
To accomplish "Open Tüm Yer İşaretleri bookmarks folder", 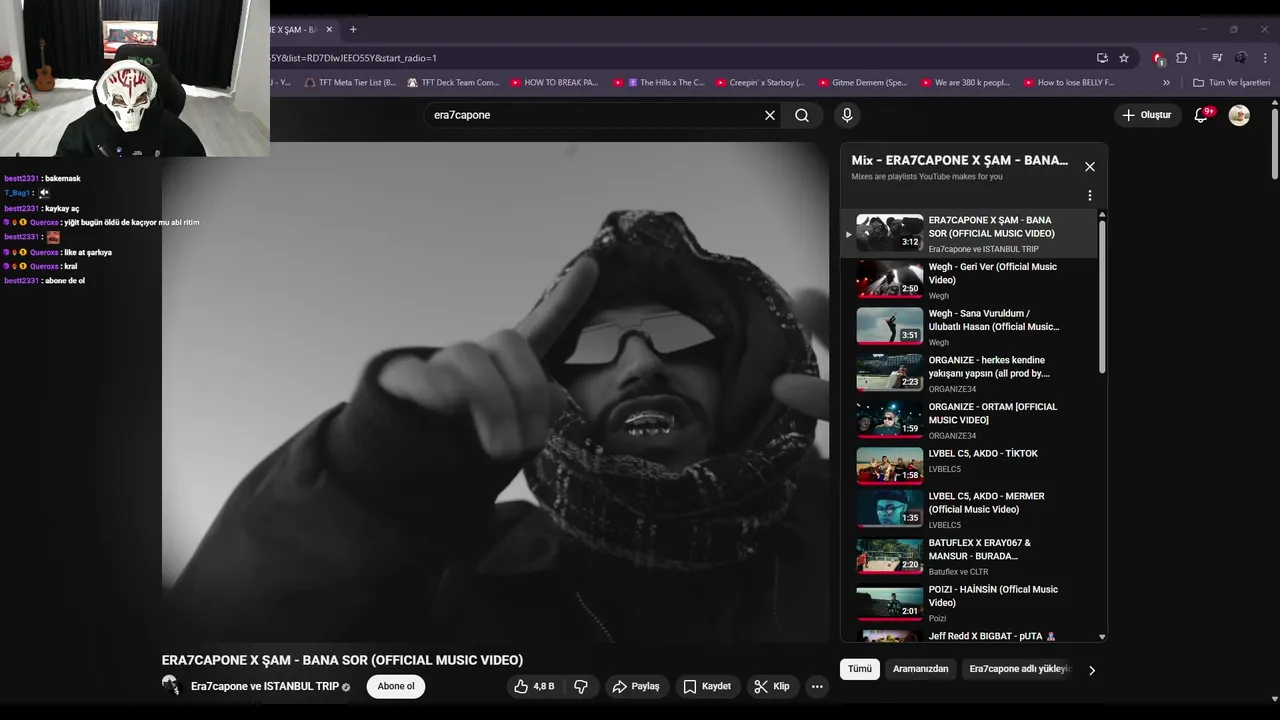I will [1232, 83].
